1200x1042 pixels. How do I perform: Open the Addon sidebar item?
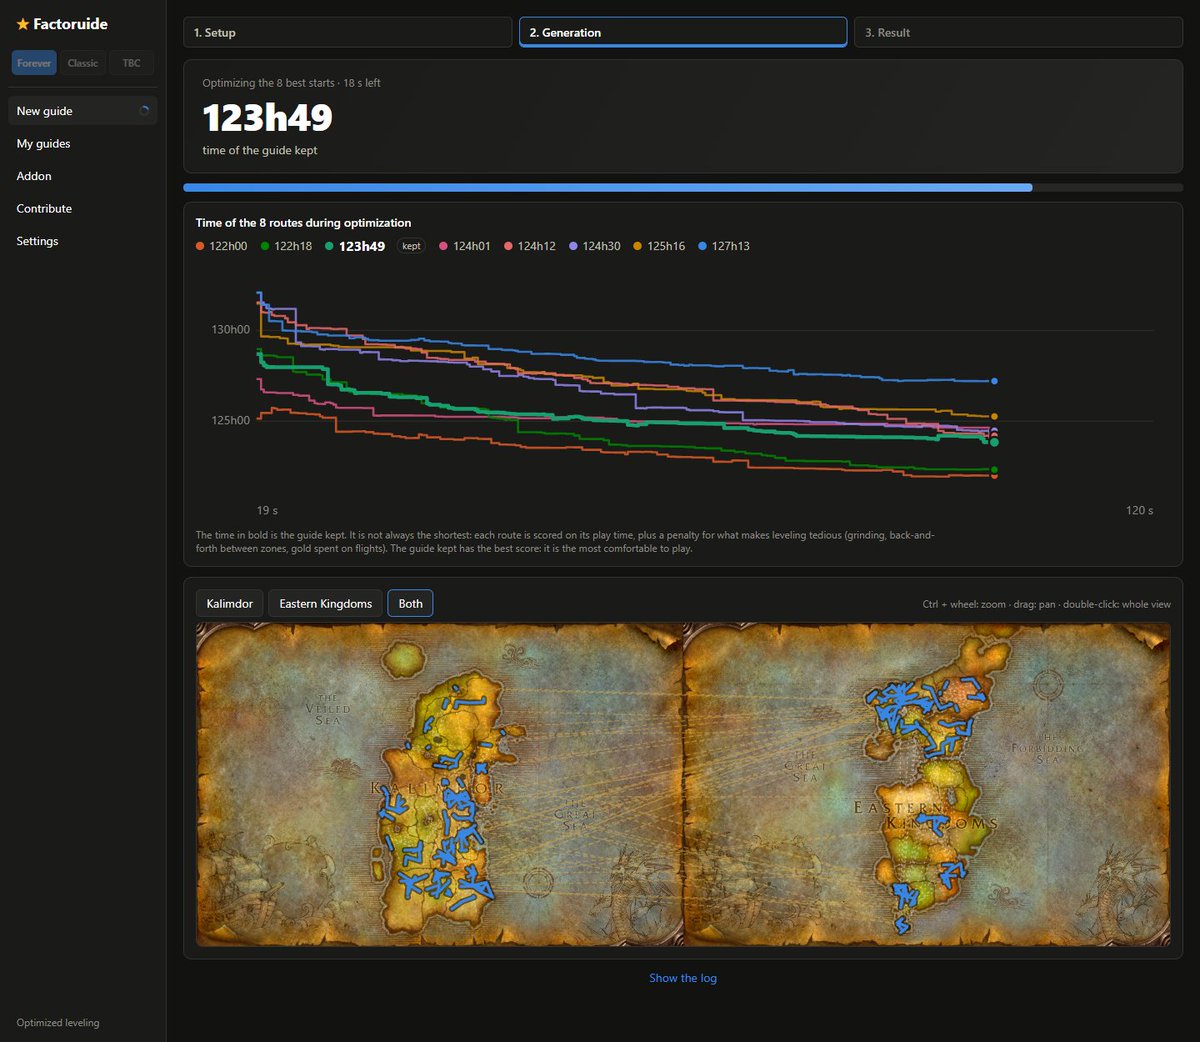point(83,176)
